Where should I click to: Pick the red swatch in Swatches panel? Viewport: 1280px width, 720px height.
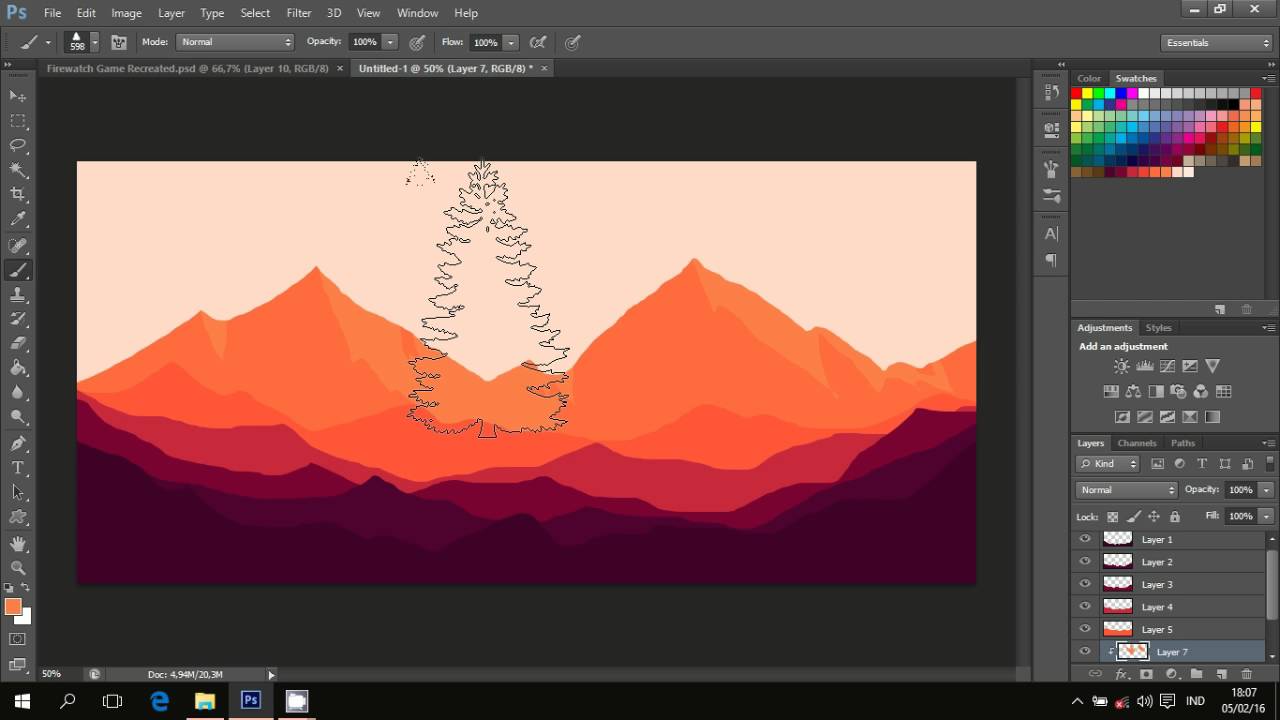tap(1077, 93)
